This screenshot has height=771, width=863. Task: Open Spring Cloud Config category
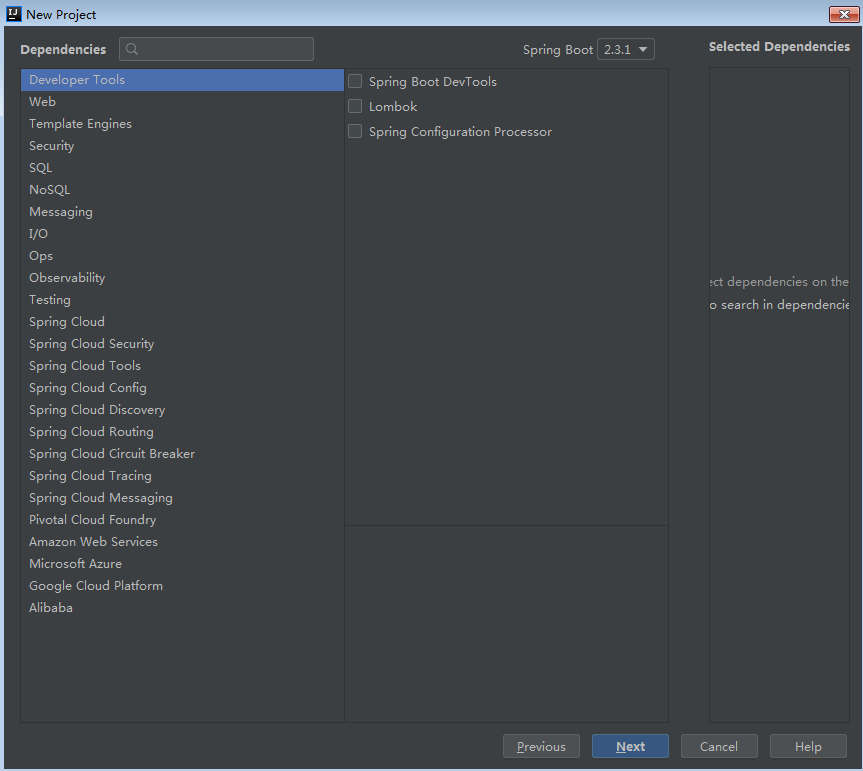click(182, 388)
